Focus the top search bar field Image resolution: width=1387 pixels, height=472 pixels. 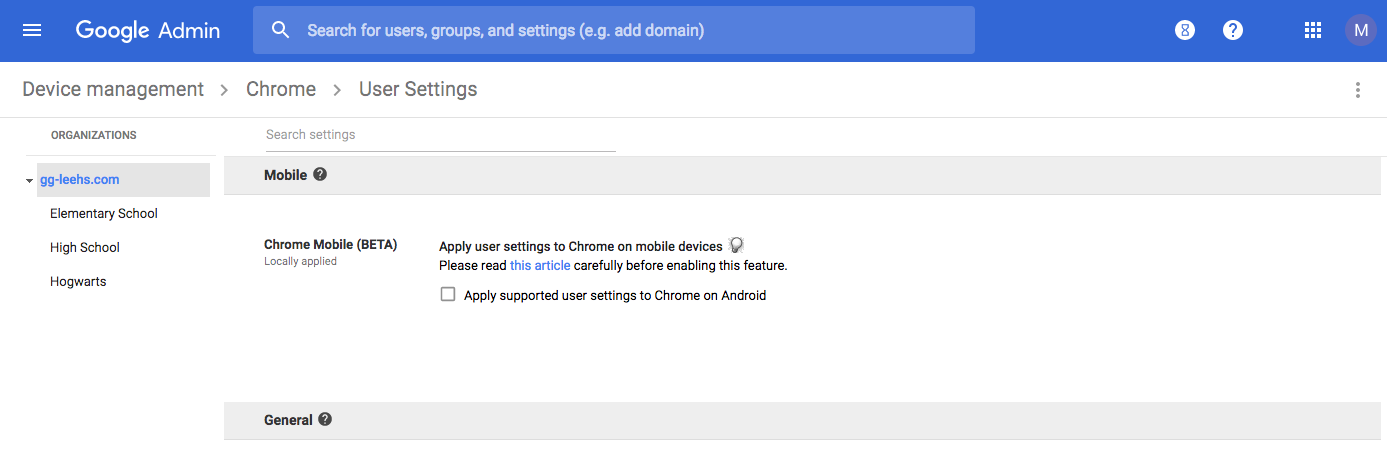(614, 30)
